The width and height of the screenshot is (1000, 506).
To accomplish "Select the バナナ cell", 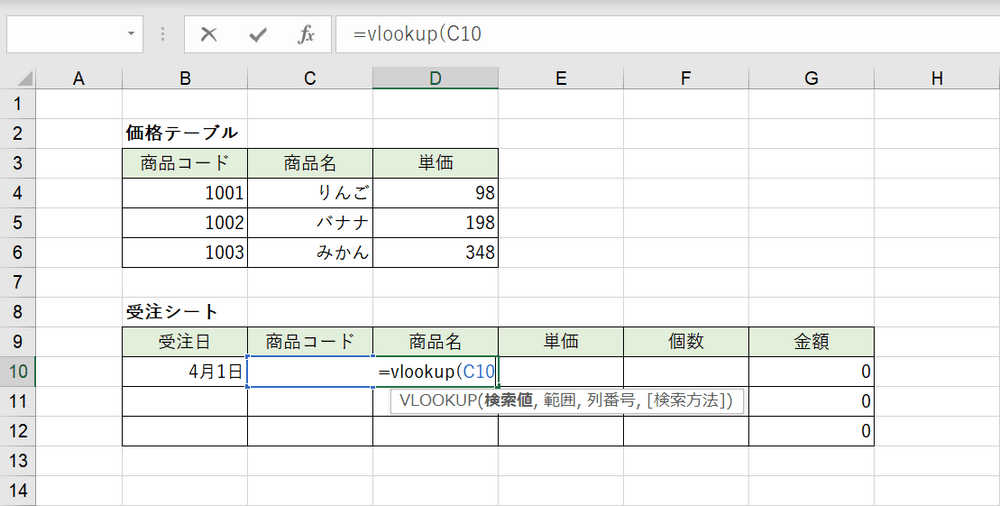I will click(x=310, y=223).
